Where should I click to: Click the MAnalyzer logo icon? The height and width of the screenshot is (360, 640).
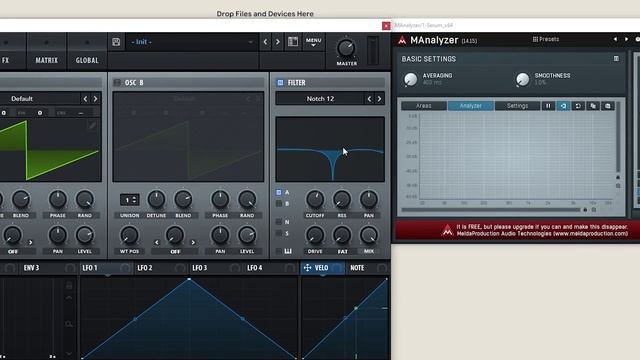[x=402, y=40]
